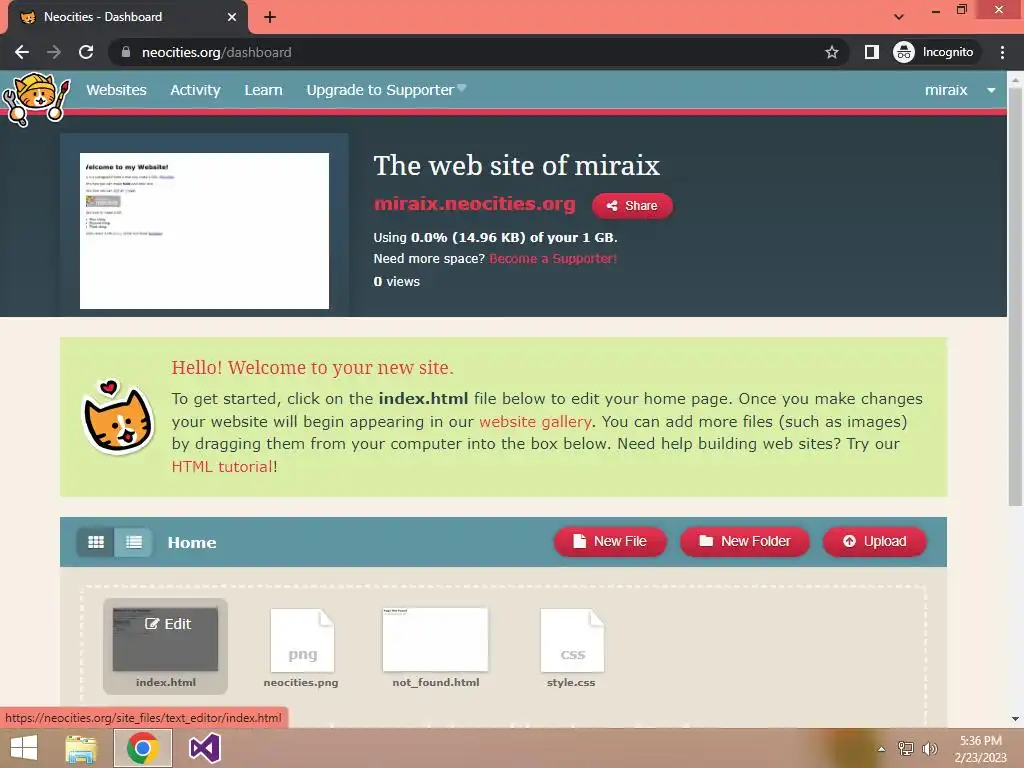Open Visual Studio from taskbar
The image size is (1024, 768).
point(204,748)
